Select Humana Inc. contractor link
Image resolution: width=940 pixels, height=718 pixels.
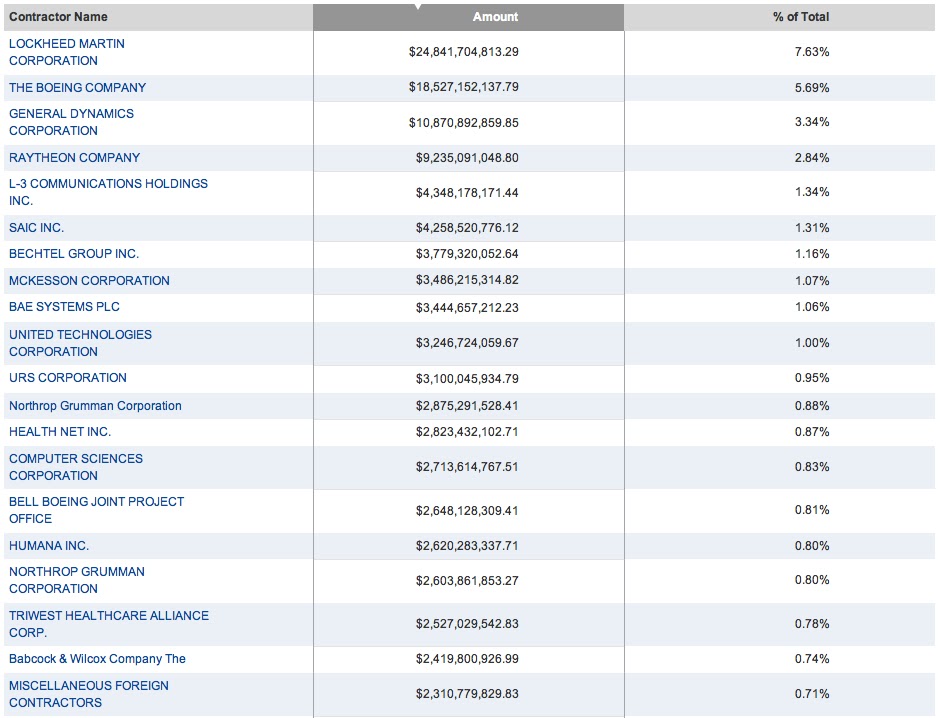49,546
